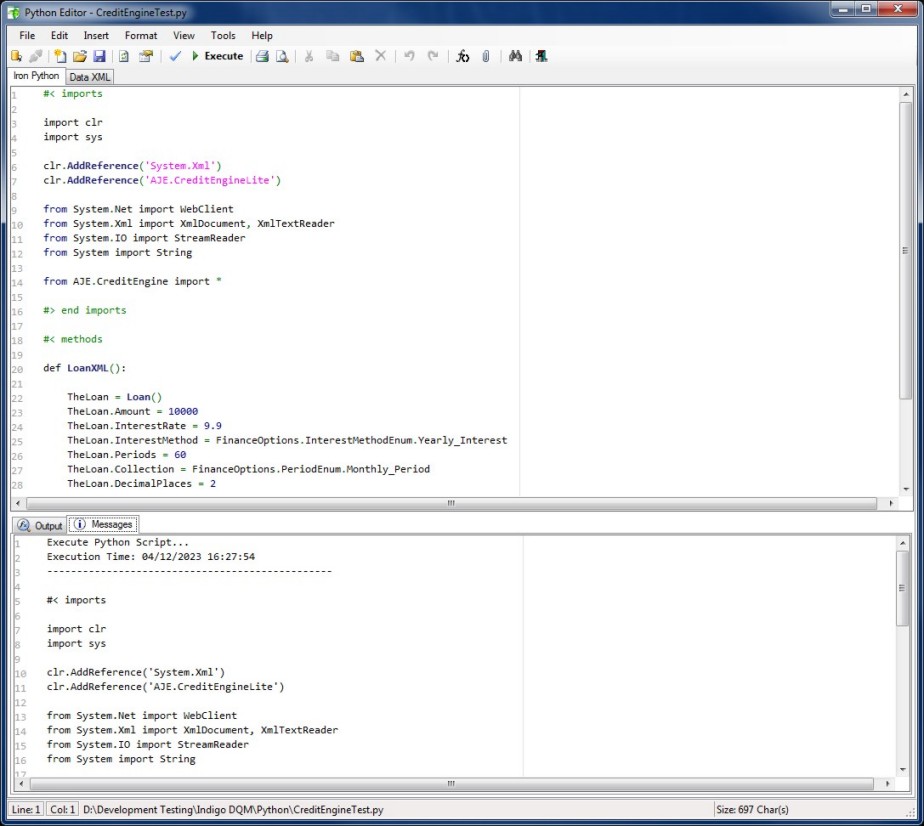This screenshot has height=826, width=924.
Task: Open the File menu
Action: coord(27,35)
